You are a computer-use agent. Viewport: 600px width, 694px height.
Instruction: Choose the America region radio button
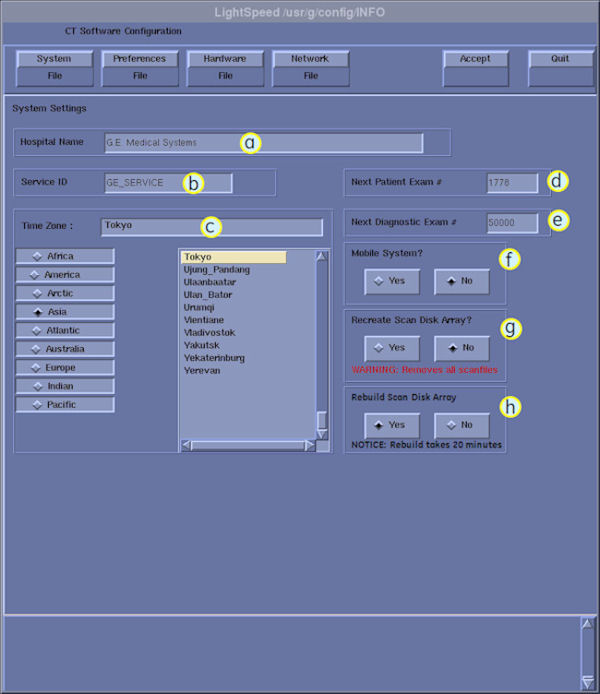pyautogui.click(x=65, y=275)
